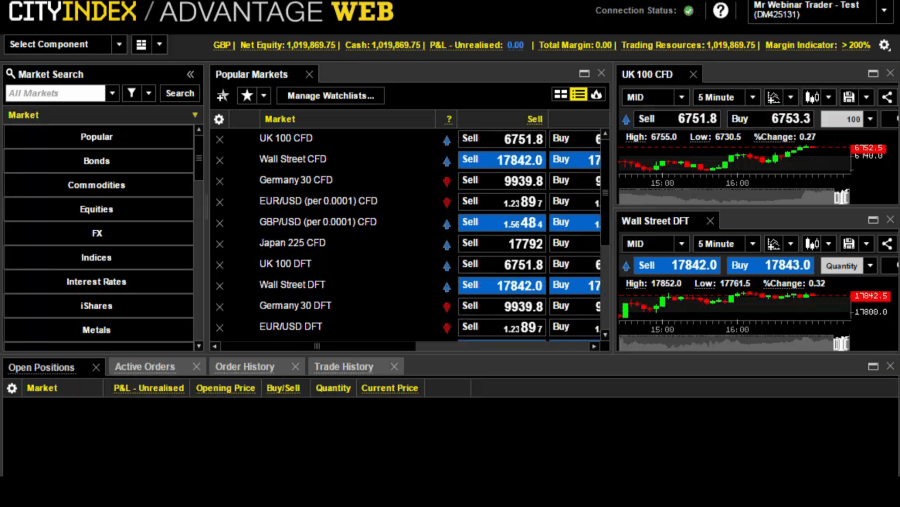This screenshot has height=507, width=900.
Task: Open the account selector dropdown for Mr Webinar Trader
Action: 884,11
